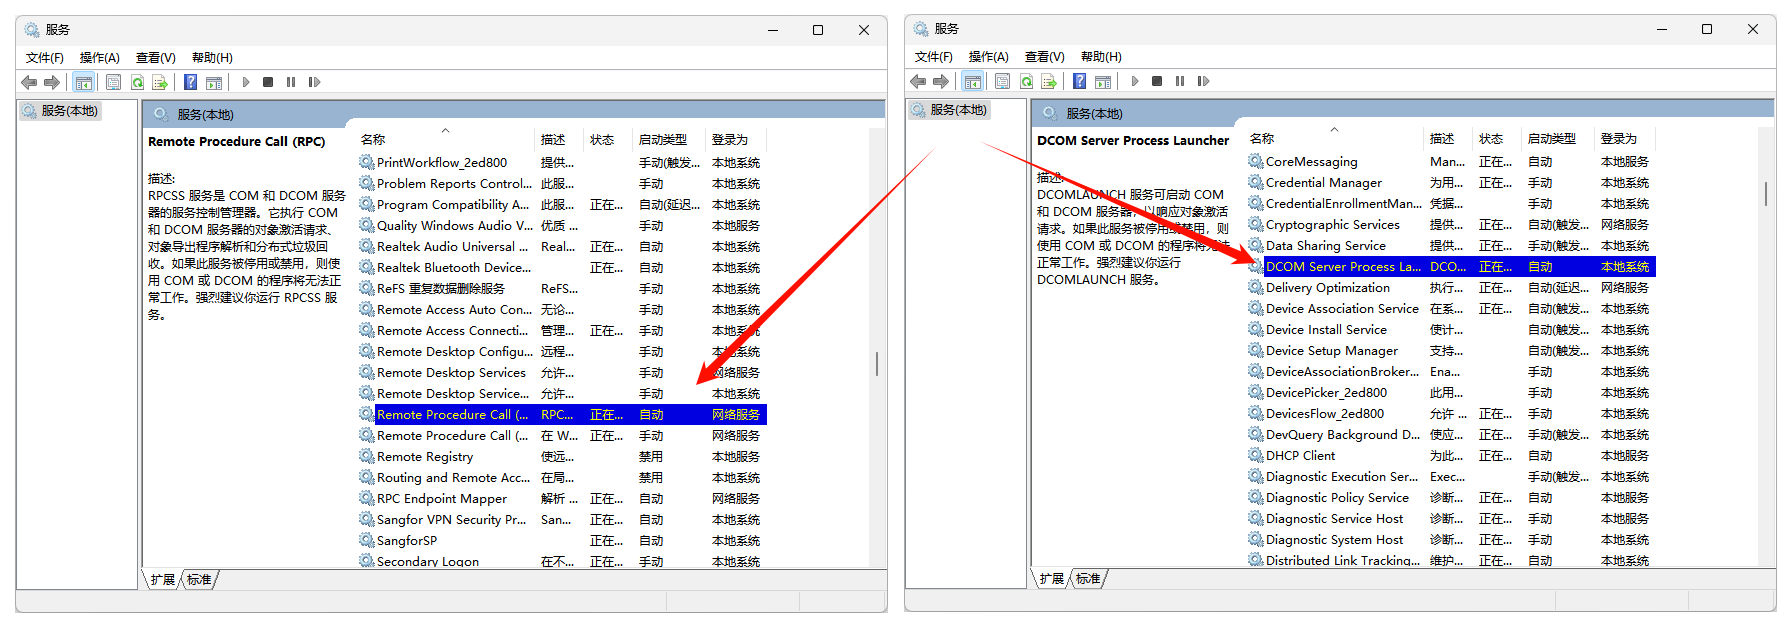Image resolution: width=1788 pixels, height=628 pixels.
Task: Switch to 标准 tab in the RPC services window
Action: 199,580
